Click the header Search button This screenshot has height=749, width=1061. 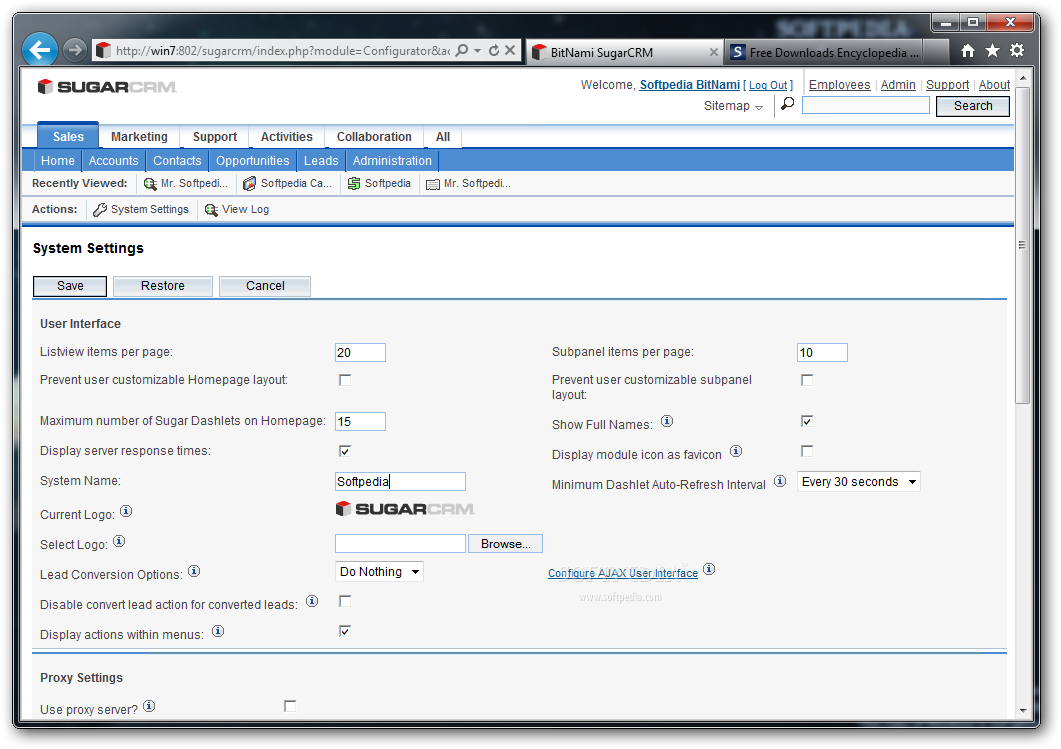click(972, 106)
